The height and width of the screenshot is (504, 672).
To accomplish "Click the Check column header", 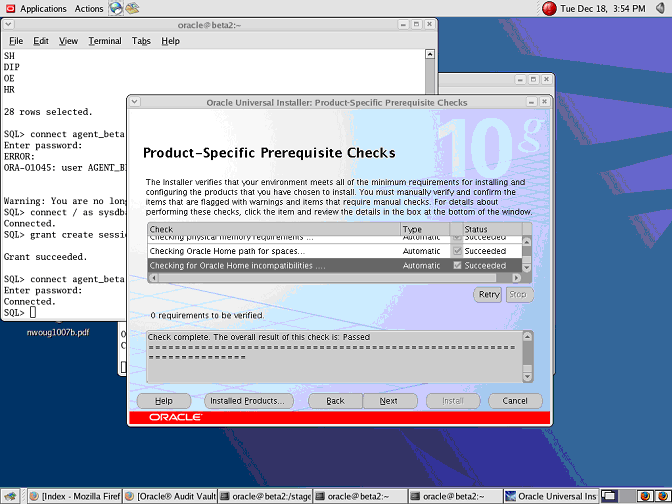I will [x=274, y=229].
